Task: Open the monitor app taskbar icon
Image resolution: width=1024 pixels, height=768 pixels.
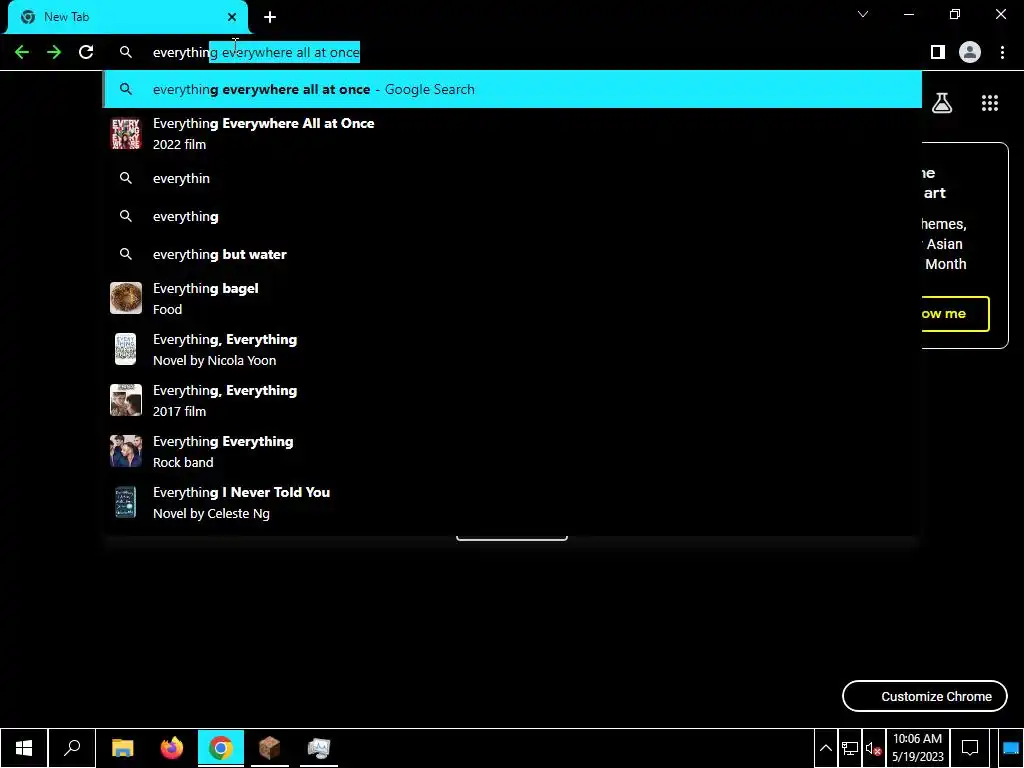Action: click(x=319, y=748)
